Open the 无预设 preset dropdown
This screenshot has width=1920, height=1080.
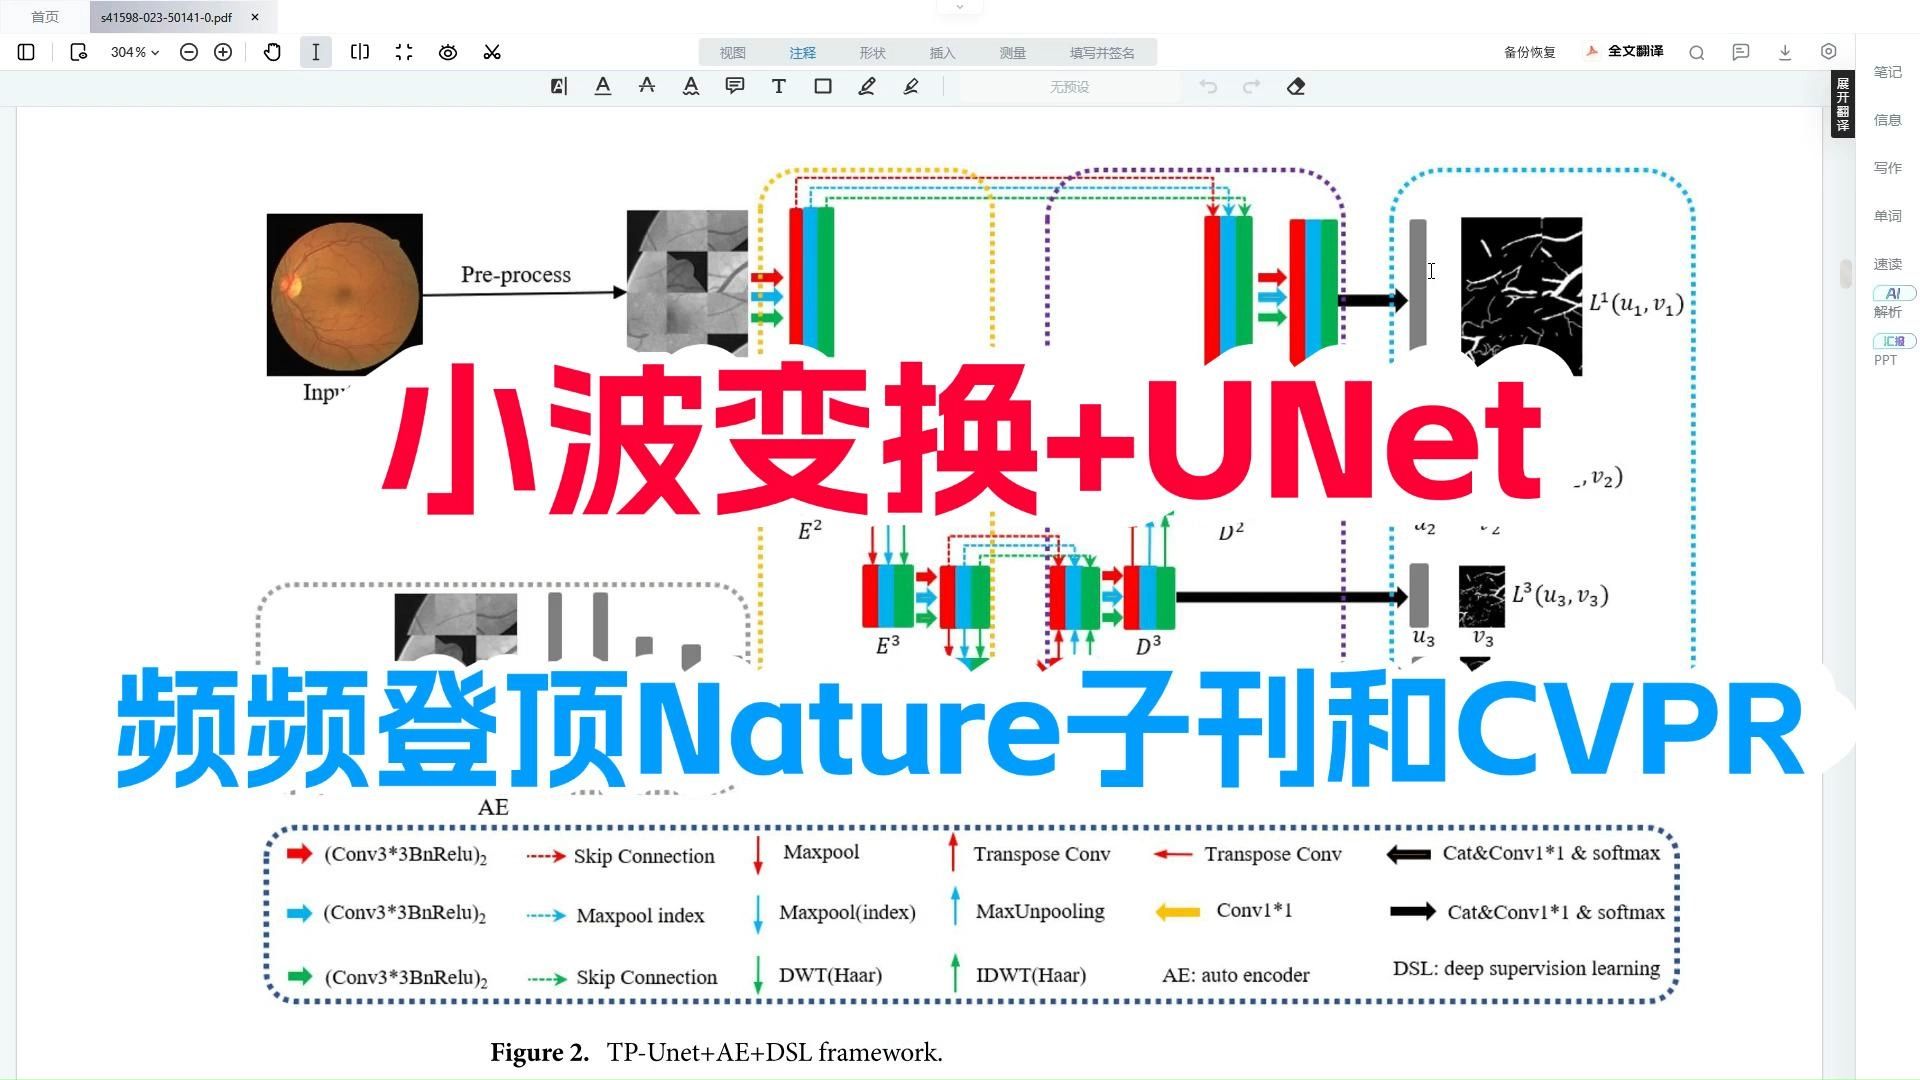tap(1069, 87)
